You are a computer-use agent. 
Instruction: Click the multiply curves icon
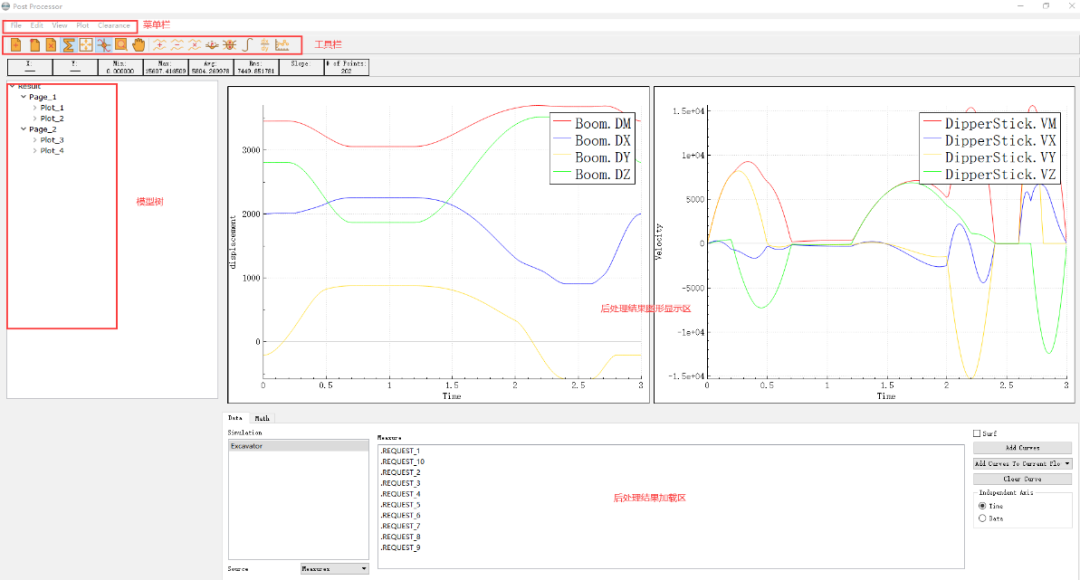(x=194, y=45)
